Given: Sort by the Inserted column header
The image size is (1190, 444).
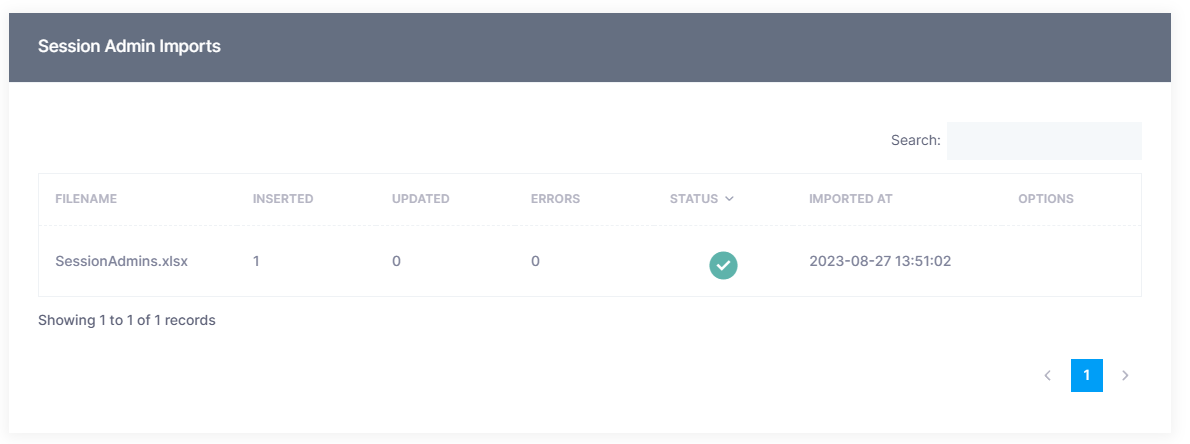Looking at the screenshot, I should point(283,199).
